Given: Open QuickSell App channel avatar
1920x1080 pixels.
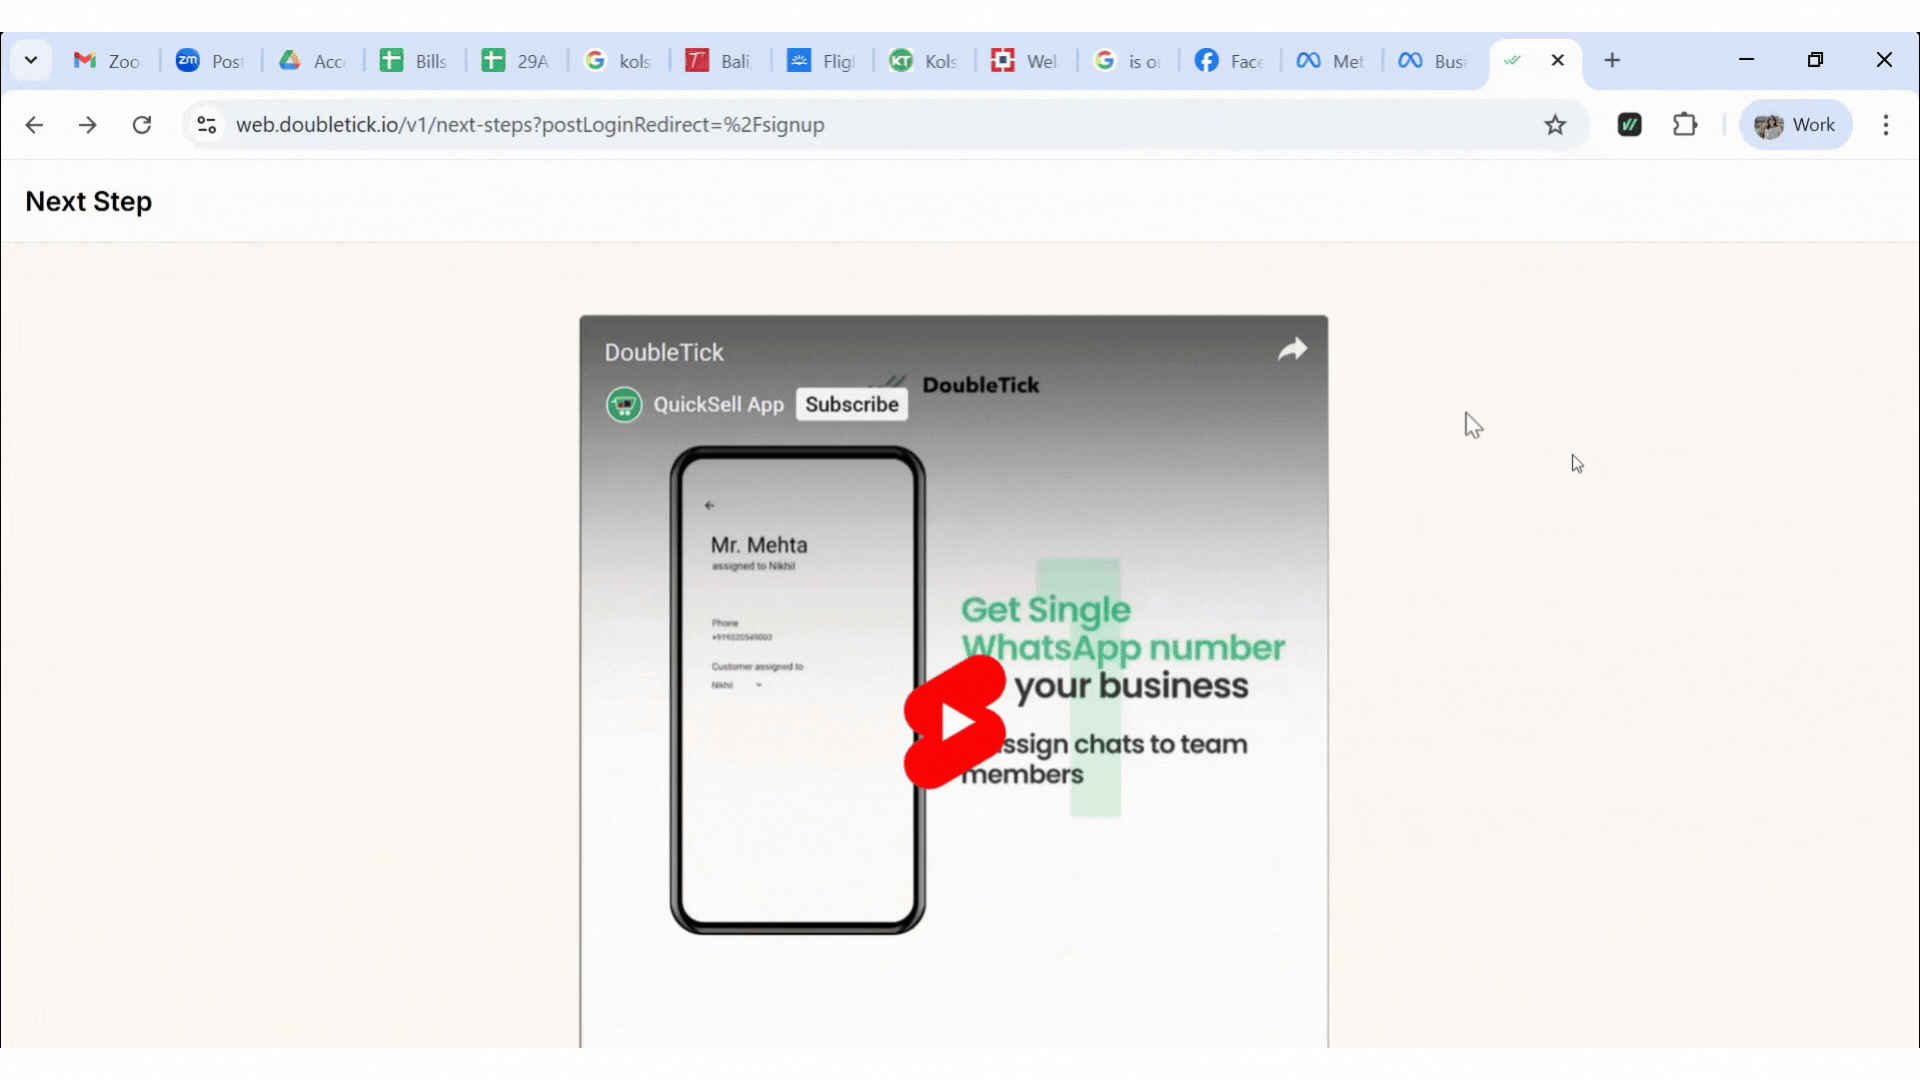Looking at the screenshot, I should point(624,404).
